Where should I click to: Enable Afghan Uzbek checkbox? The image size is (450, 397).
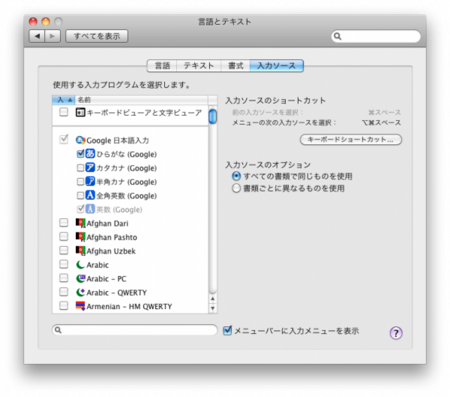[x=64, y=250]
